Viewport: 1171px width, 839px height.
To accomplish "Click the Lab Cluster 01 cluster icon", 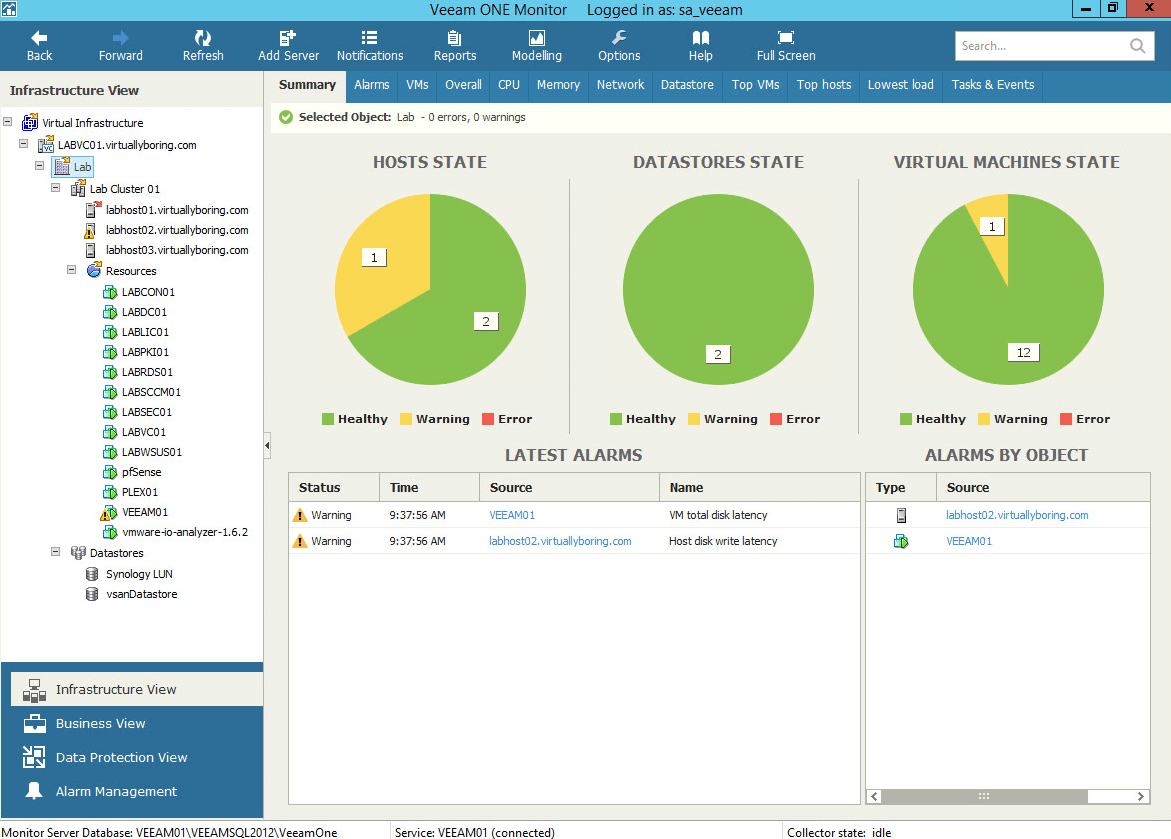I will [x=78, y=189].
